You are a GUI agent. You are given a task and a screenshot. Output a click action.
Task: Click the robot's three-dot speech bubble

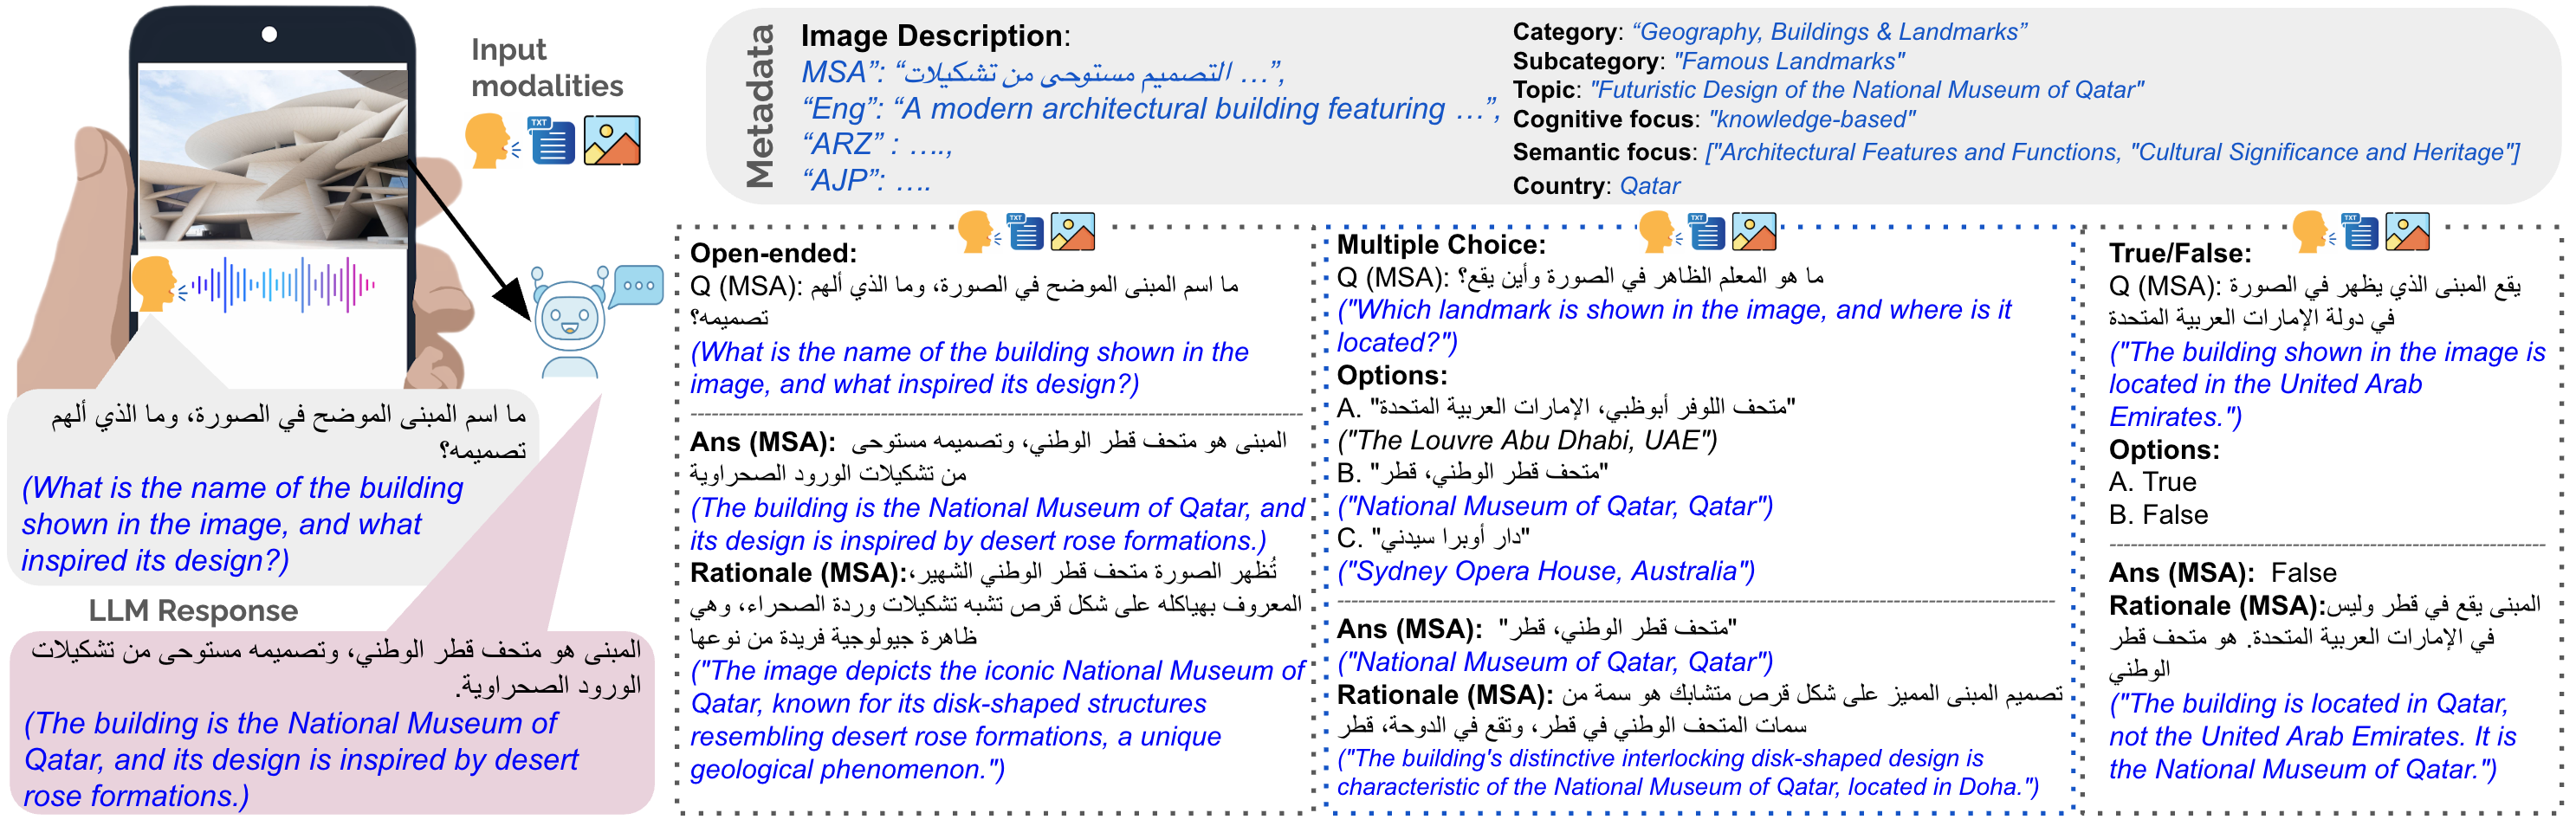(x=638, y=285)
